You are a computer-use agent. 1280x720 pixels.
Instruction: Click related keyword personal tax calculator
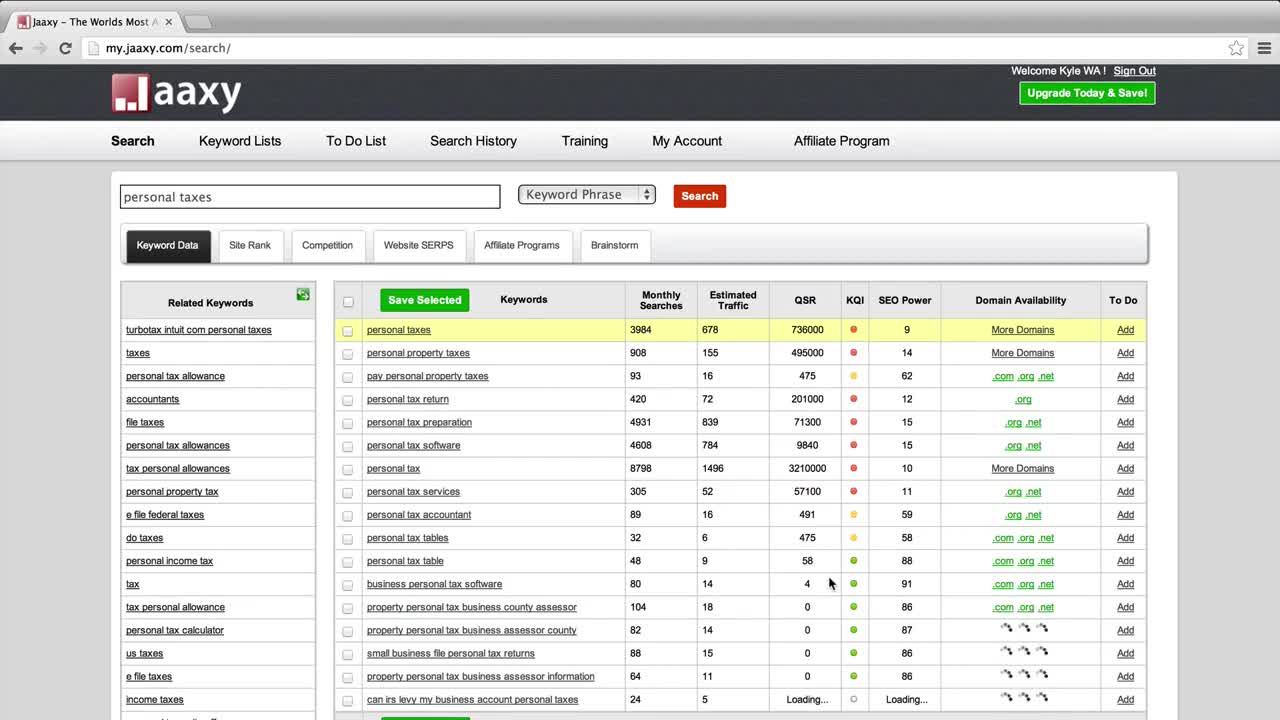pos(175,630)
